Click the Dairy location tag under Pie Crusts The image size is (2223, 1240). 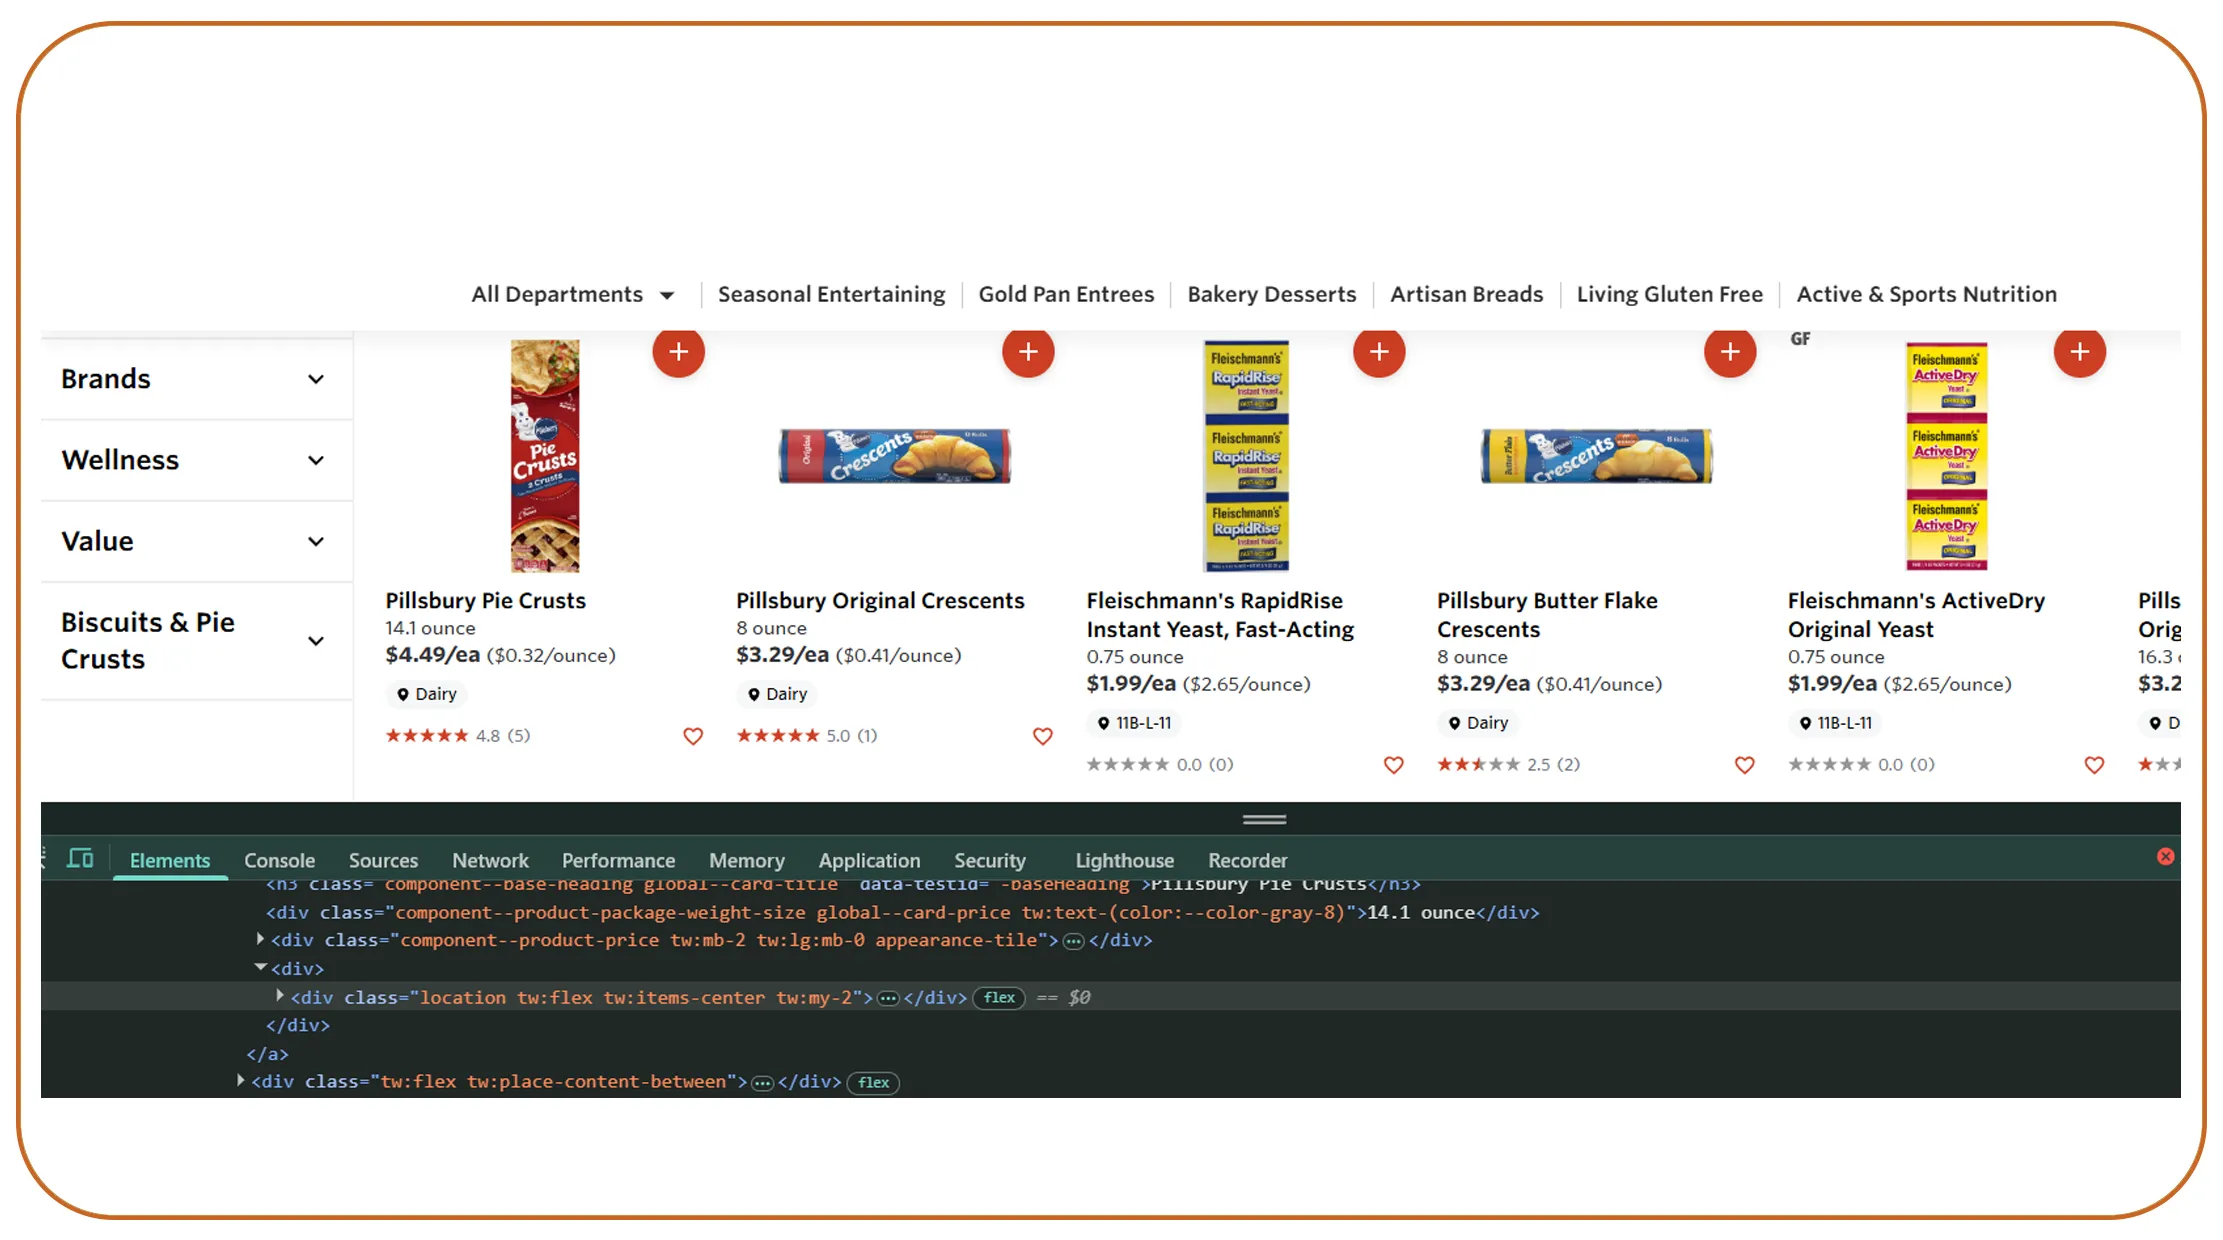(427, 694)
